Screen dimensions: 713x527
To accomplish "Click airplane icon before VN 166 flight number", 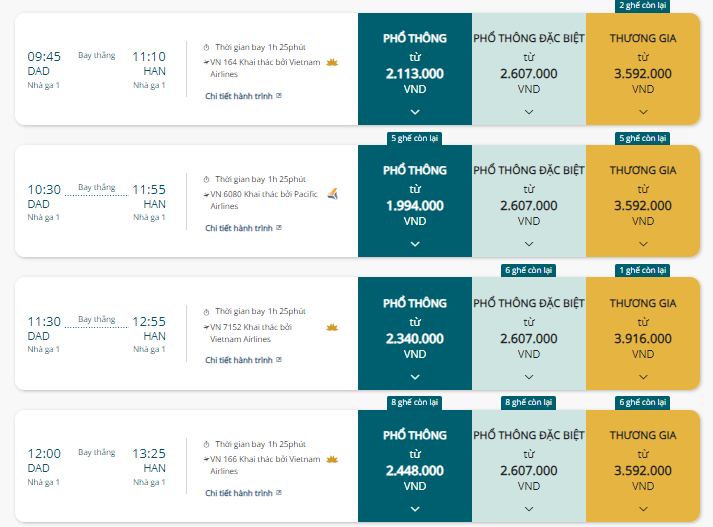I will pyautogui.click(x=206, y=459).
